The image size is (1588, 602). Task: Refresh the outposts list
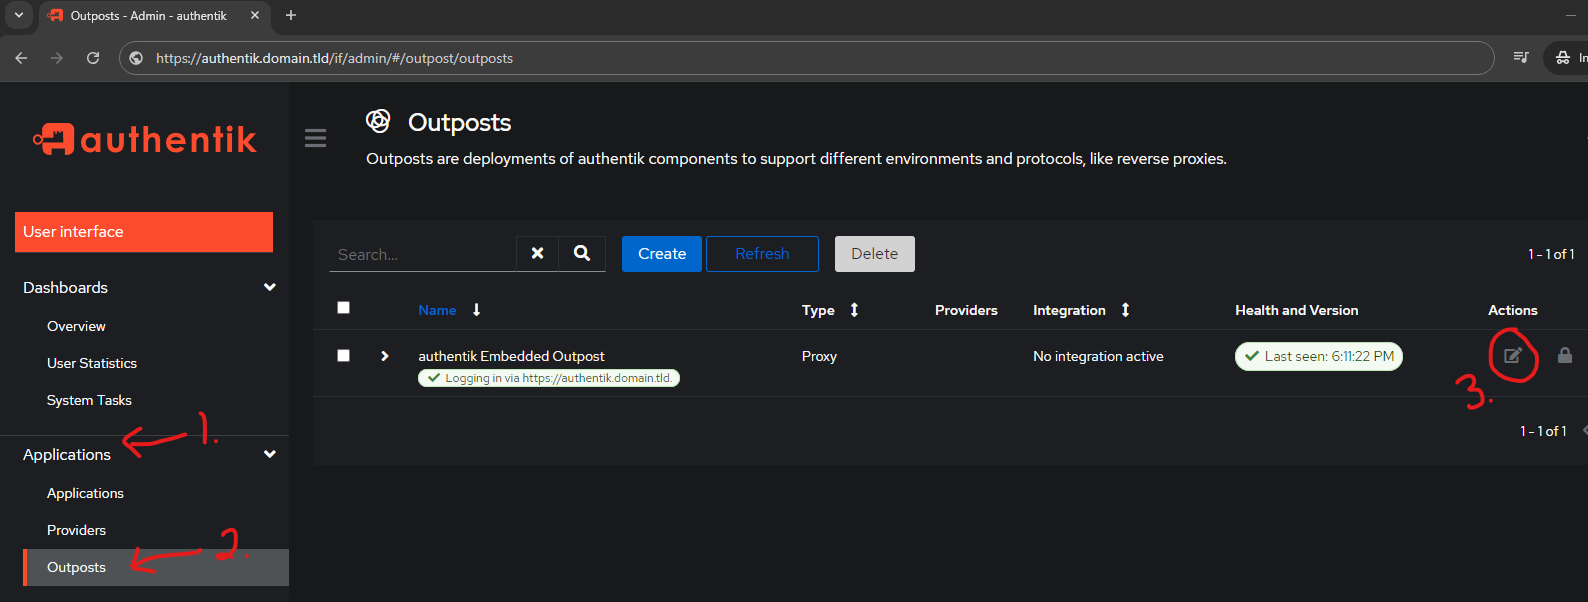tap(762, 254)
